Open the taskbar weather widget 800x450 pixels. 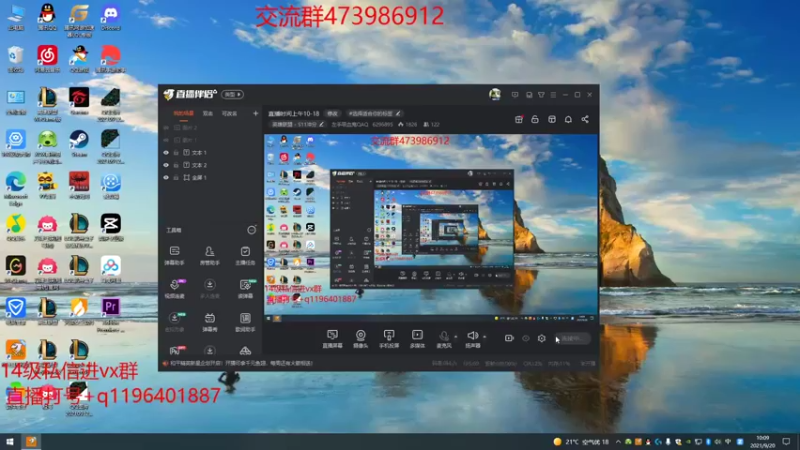[581, 442]
